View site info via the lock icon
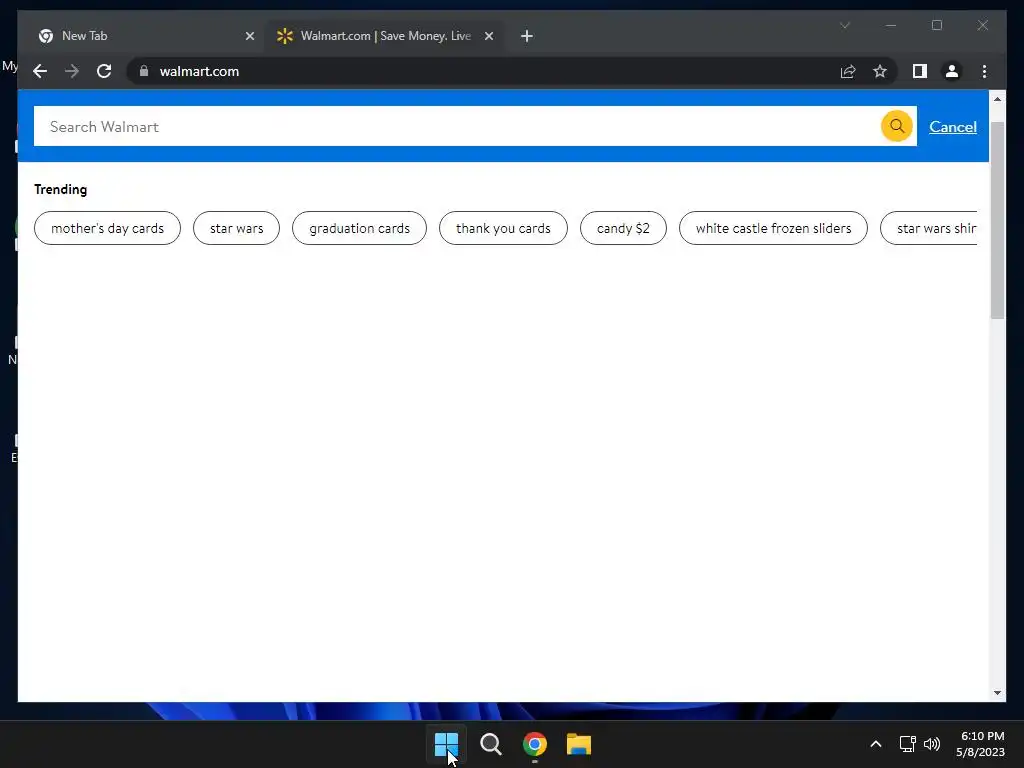 (144, 71)
